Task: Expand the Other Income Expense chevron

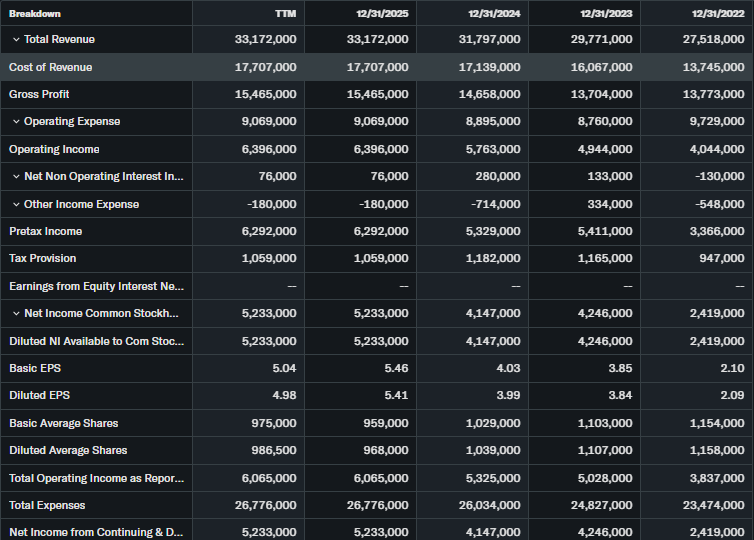Action: 16,204
